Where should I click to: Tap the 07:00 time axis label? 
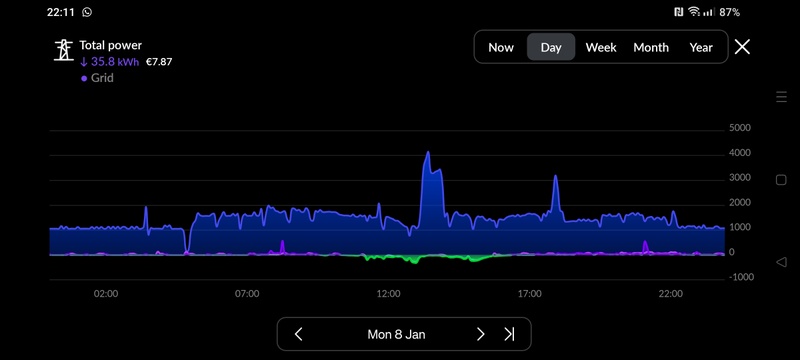click(247, 294)
